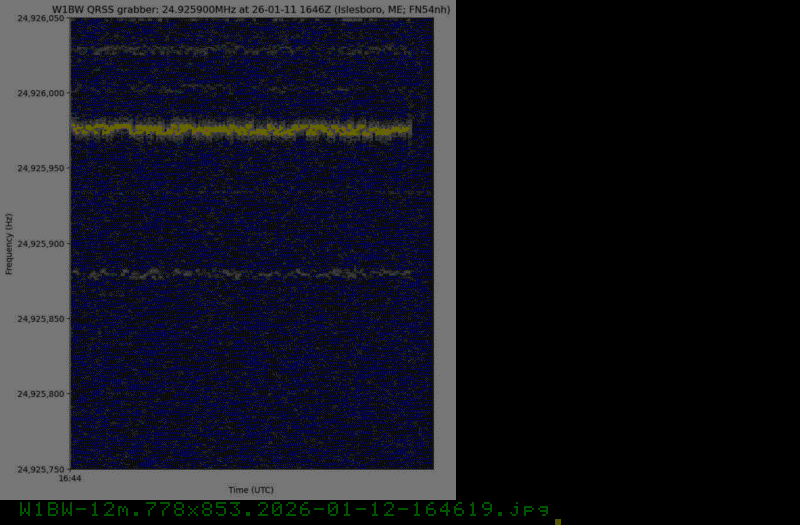Click the Frequency (Hz) axis label
The width and height of the screenshot is (800, 525).
coord(9,243)
